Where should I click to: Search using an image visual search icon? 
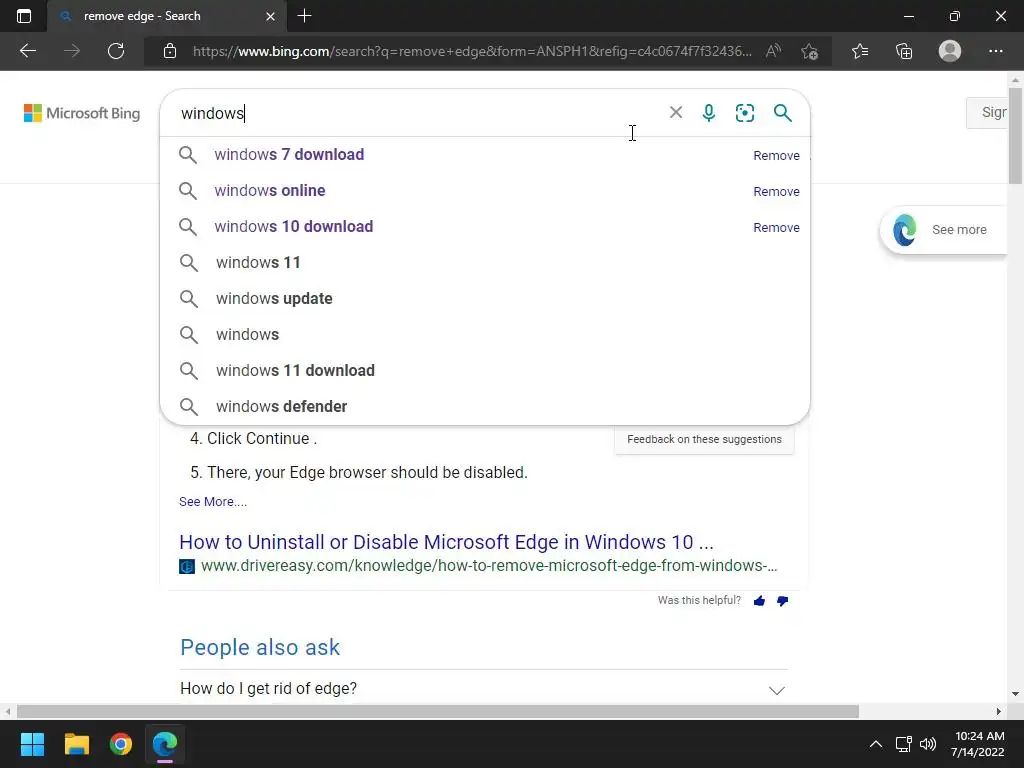tap(744, 113)
